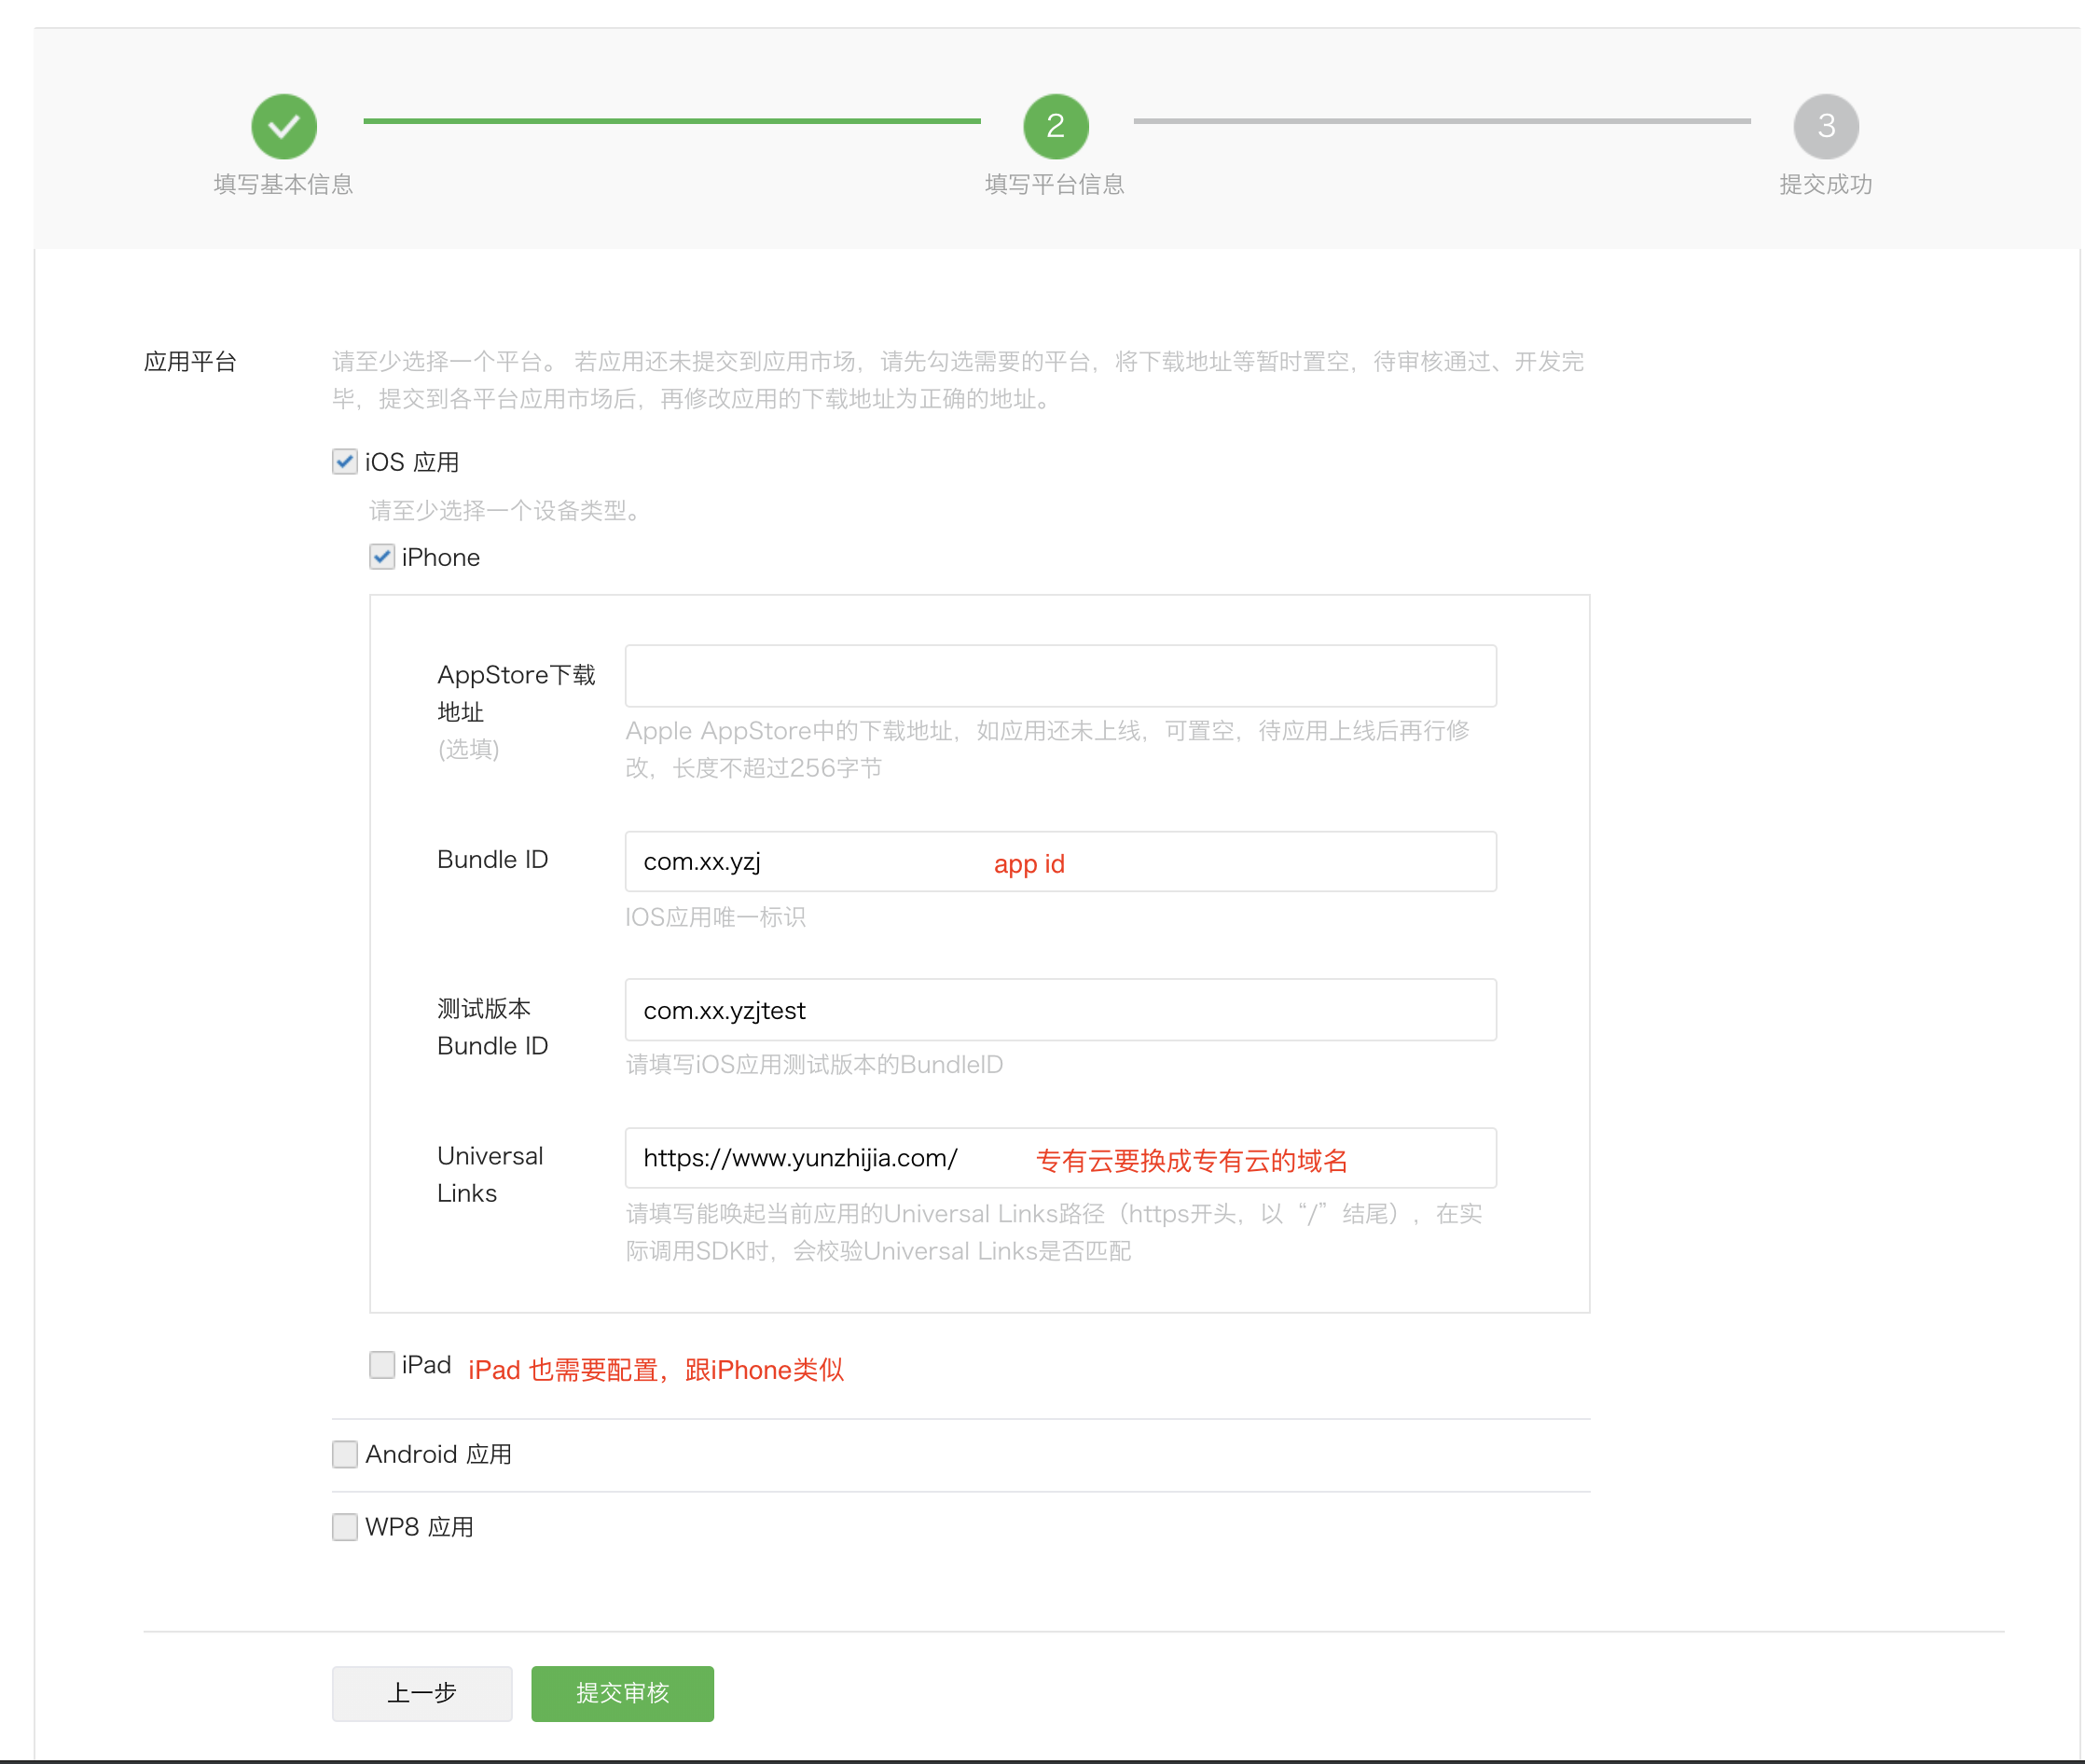Click the 测试版本 Bundle ID input field

tap(1060, 1010)
